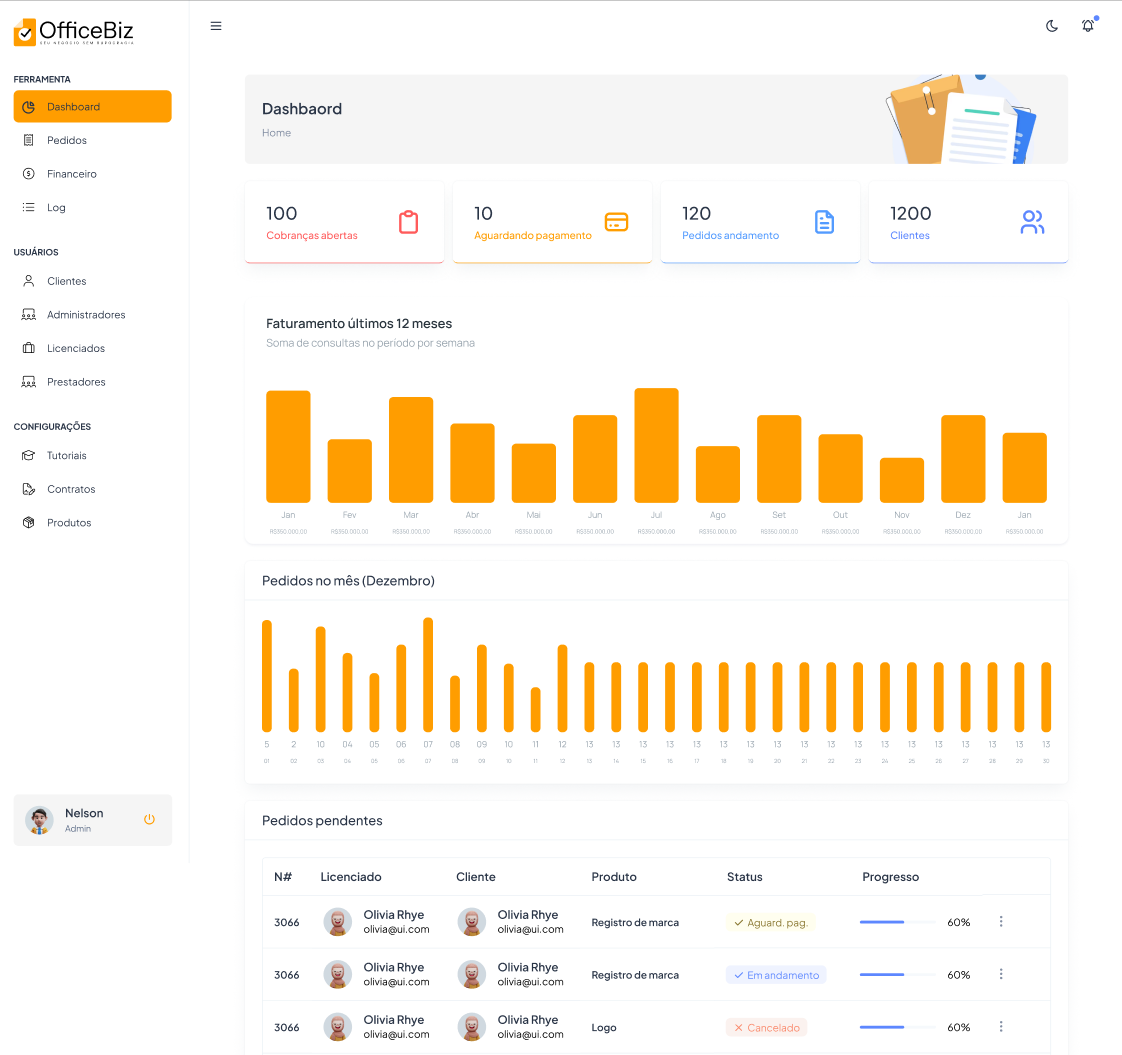Click clipboard icon on Cobranças abertas card
Image resolution: width=1122 pixels, height=1055 pixels.
(x=408, y=222)
